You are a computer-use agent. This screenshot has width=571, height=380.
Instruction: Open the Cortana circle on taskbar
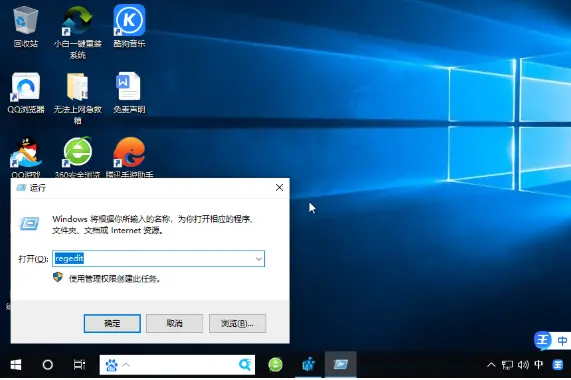tap(48, 364)
